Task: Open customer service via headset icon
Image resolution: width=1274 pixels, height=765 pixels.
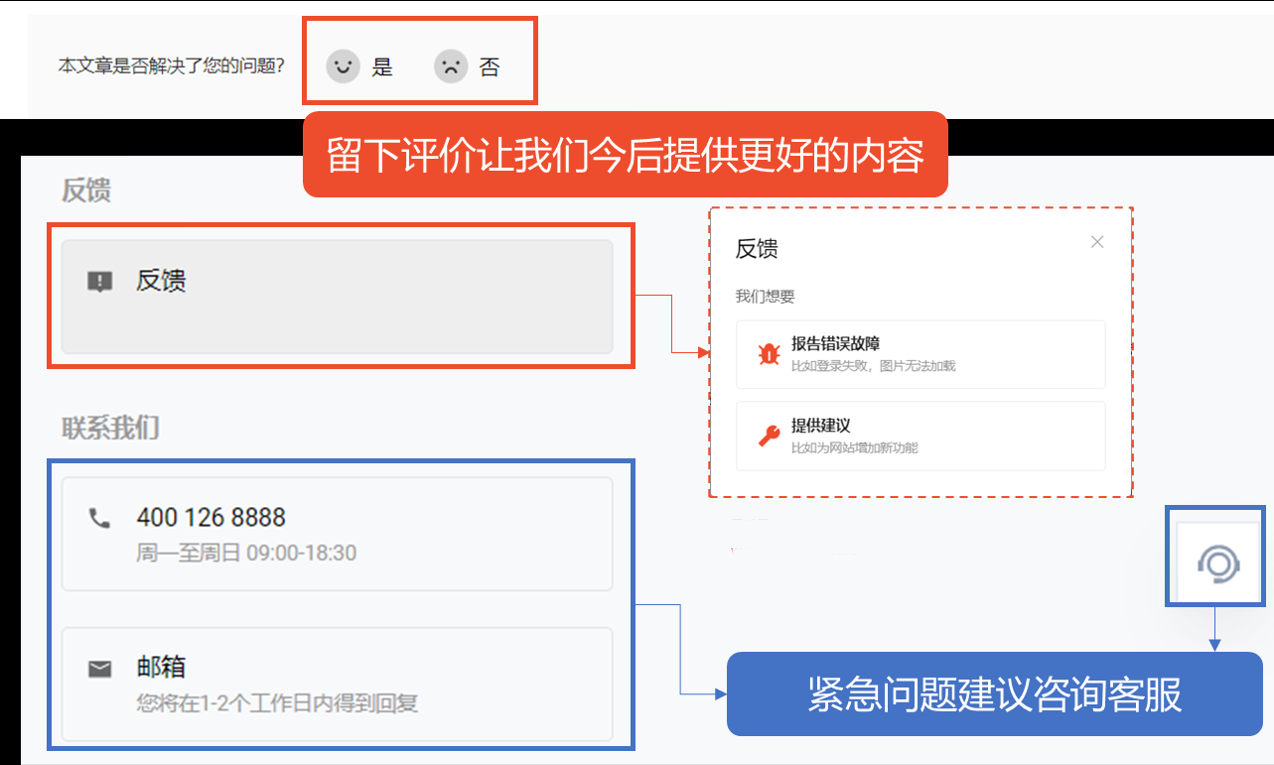Action: pyautogui.click(x=1217, y=565)
